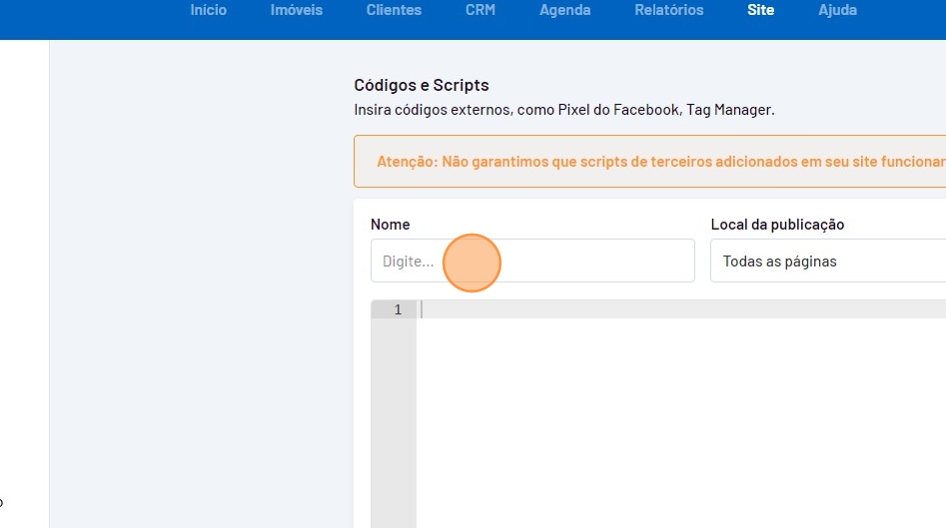
Task: Click the Nome field label
Action: point(390,224)
